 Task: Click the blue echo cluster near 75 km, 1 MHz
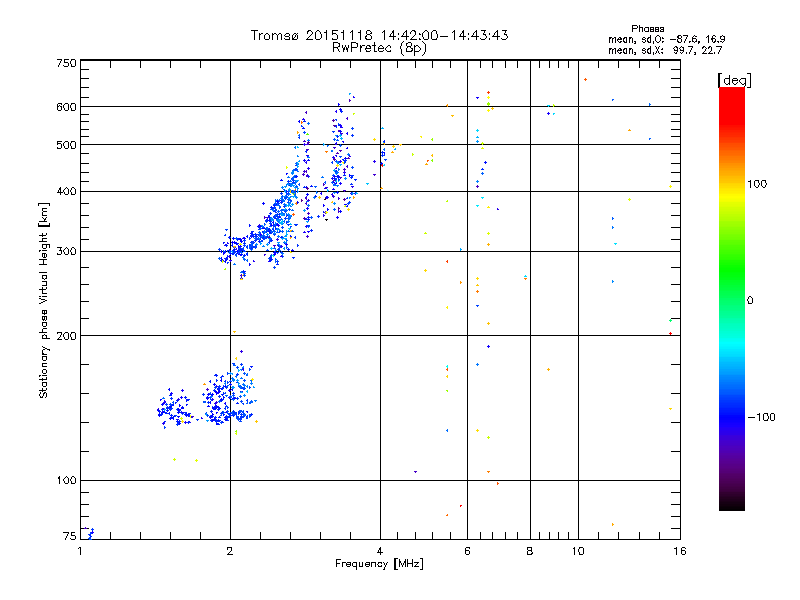click(x=89, y=533)
